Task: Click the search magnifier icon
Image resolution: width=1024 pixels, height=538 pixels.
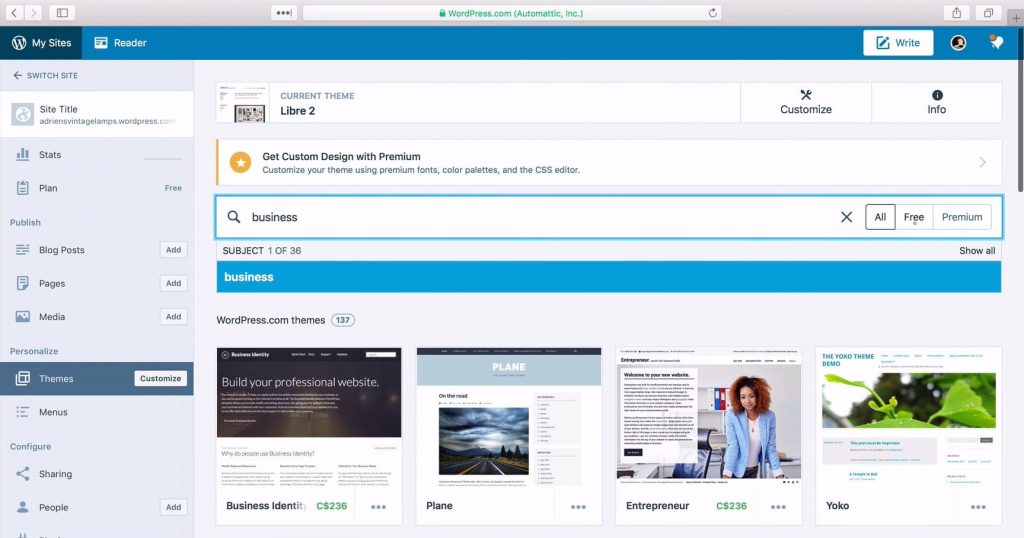Action: 233,217
